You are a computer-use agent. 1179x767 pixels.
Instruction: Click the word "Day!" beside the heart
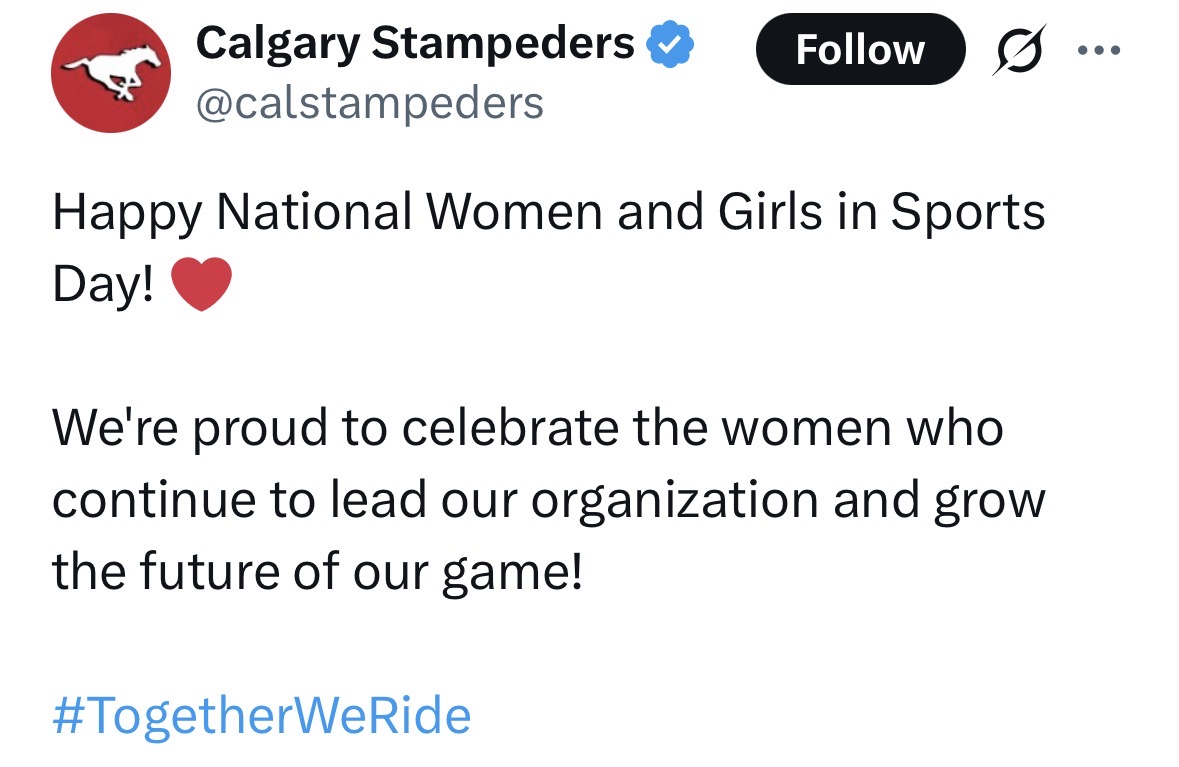pos(104,285)
